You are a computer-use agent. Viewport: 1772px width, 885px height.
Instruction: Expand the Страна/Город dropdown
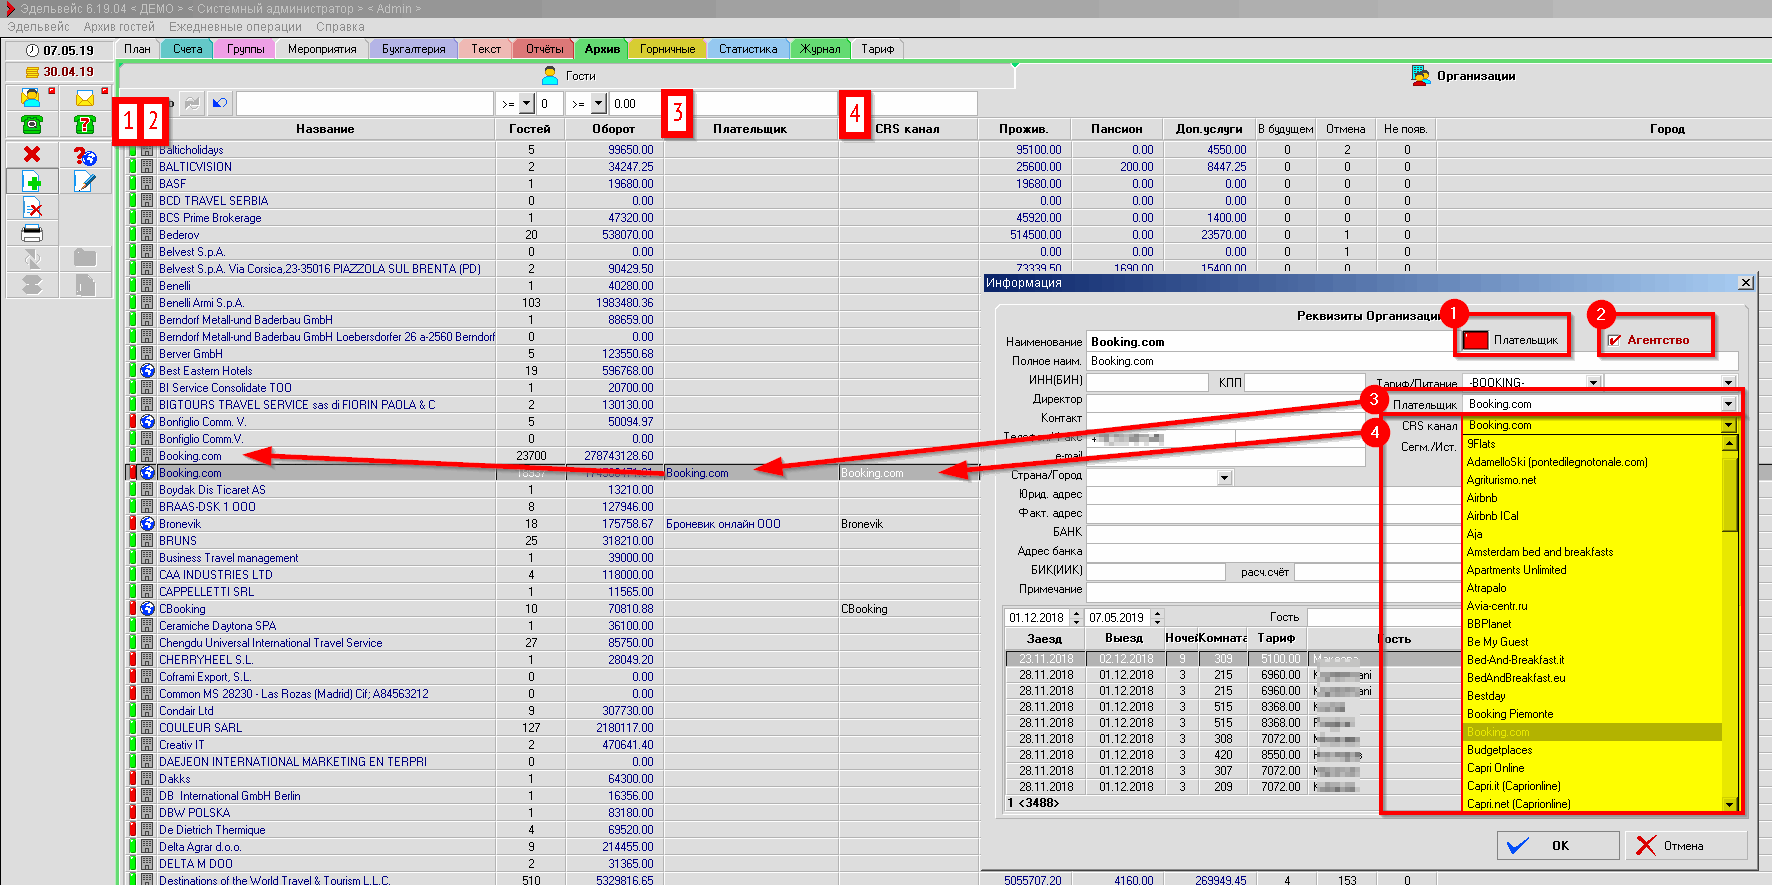(x=1224, y=478)
